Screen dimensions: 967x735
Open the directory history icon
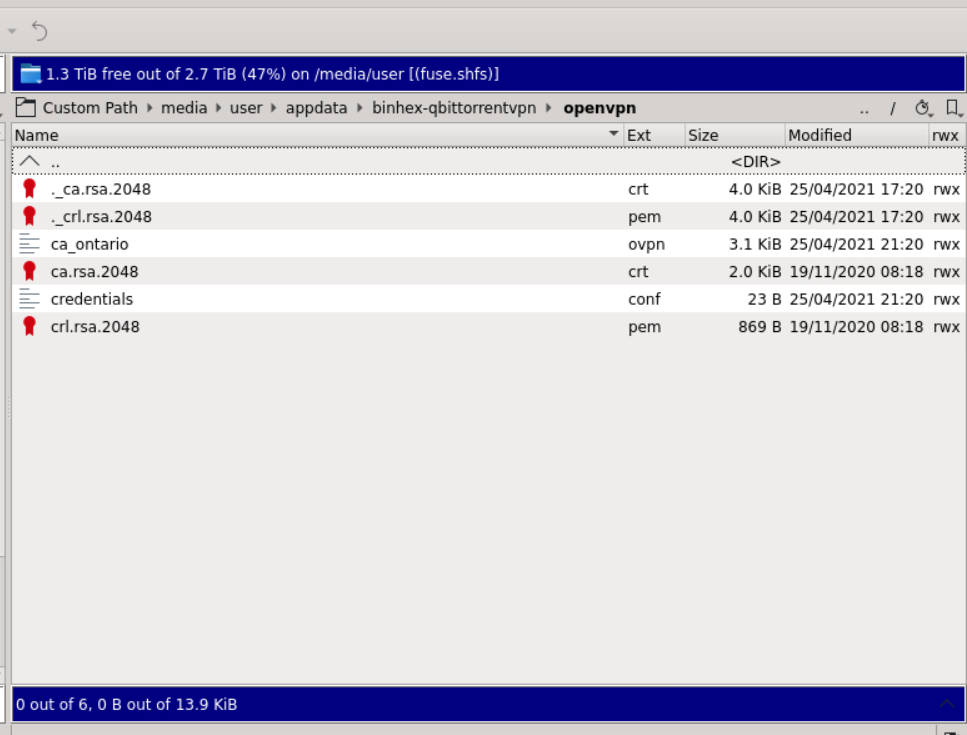pyautogui.click(x=923, y=109)
